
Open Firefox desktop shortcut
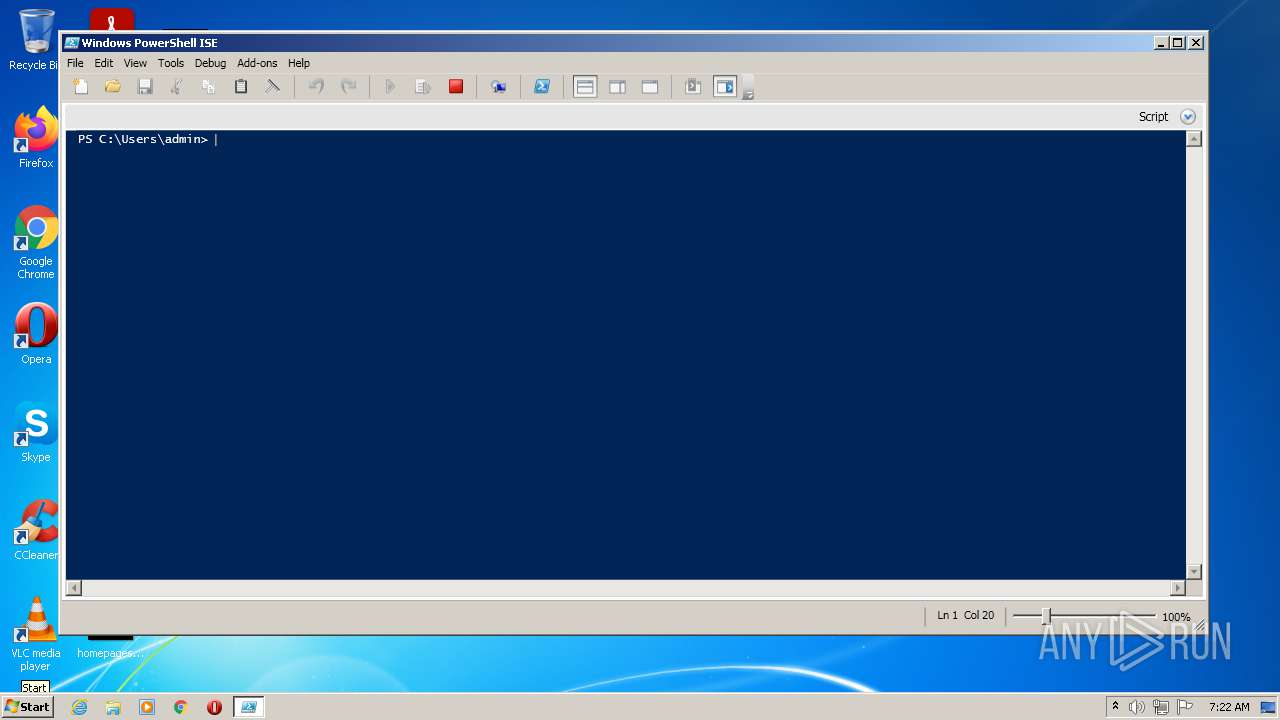point(35,139)
